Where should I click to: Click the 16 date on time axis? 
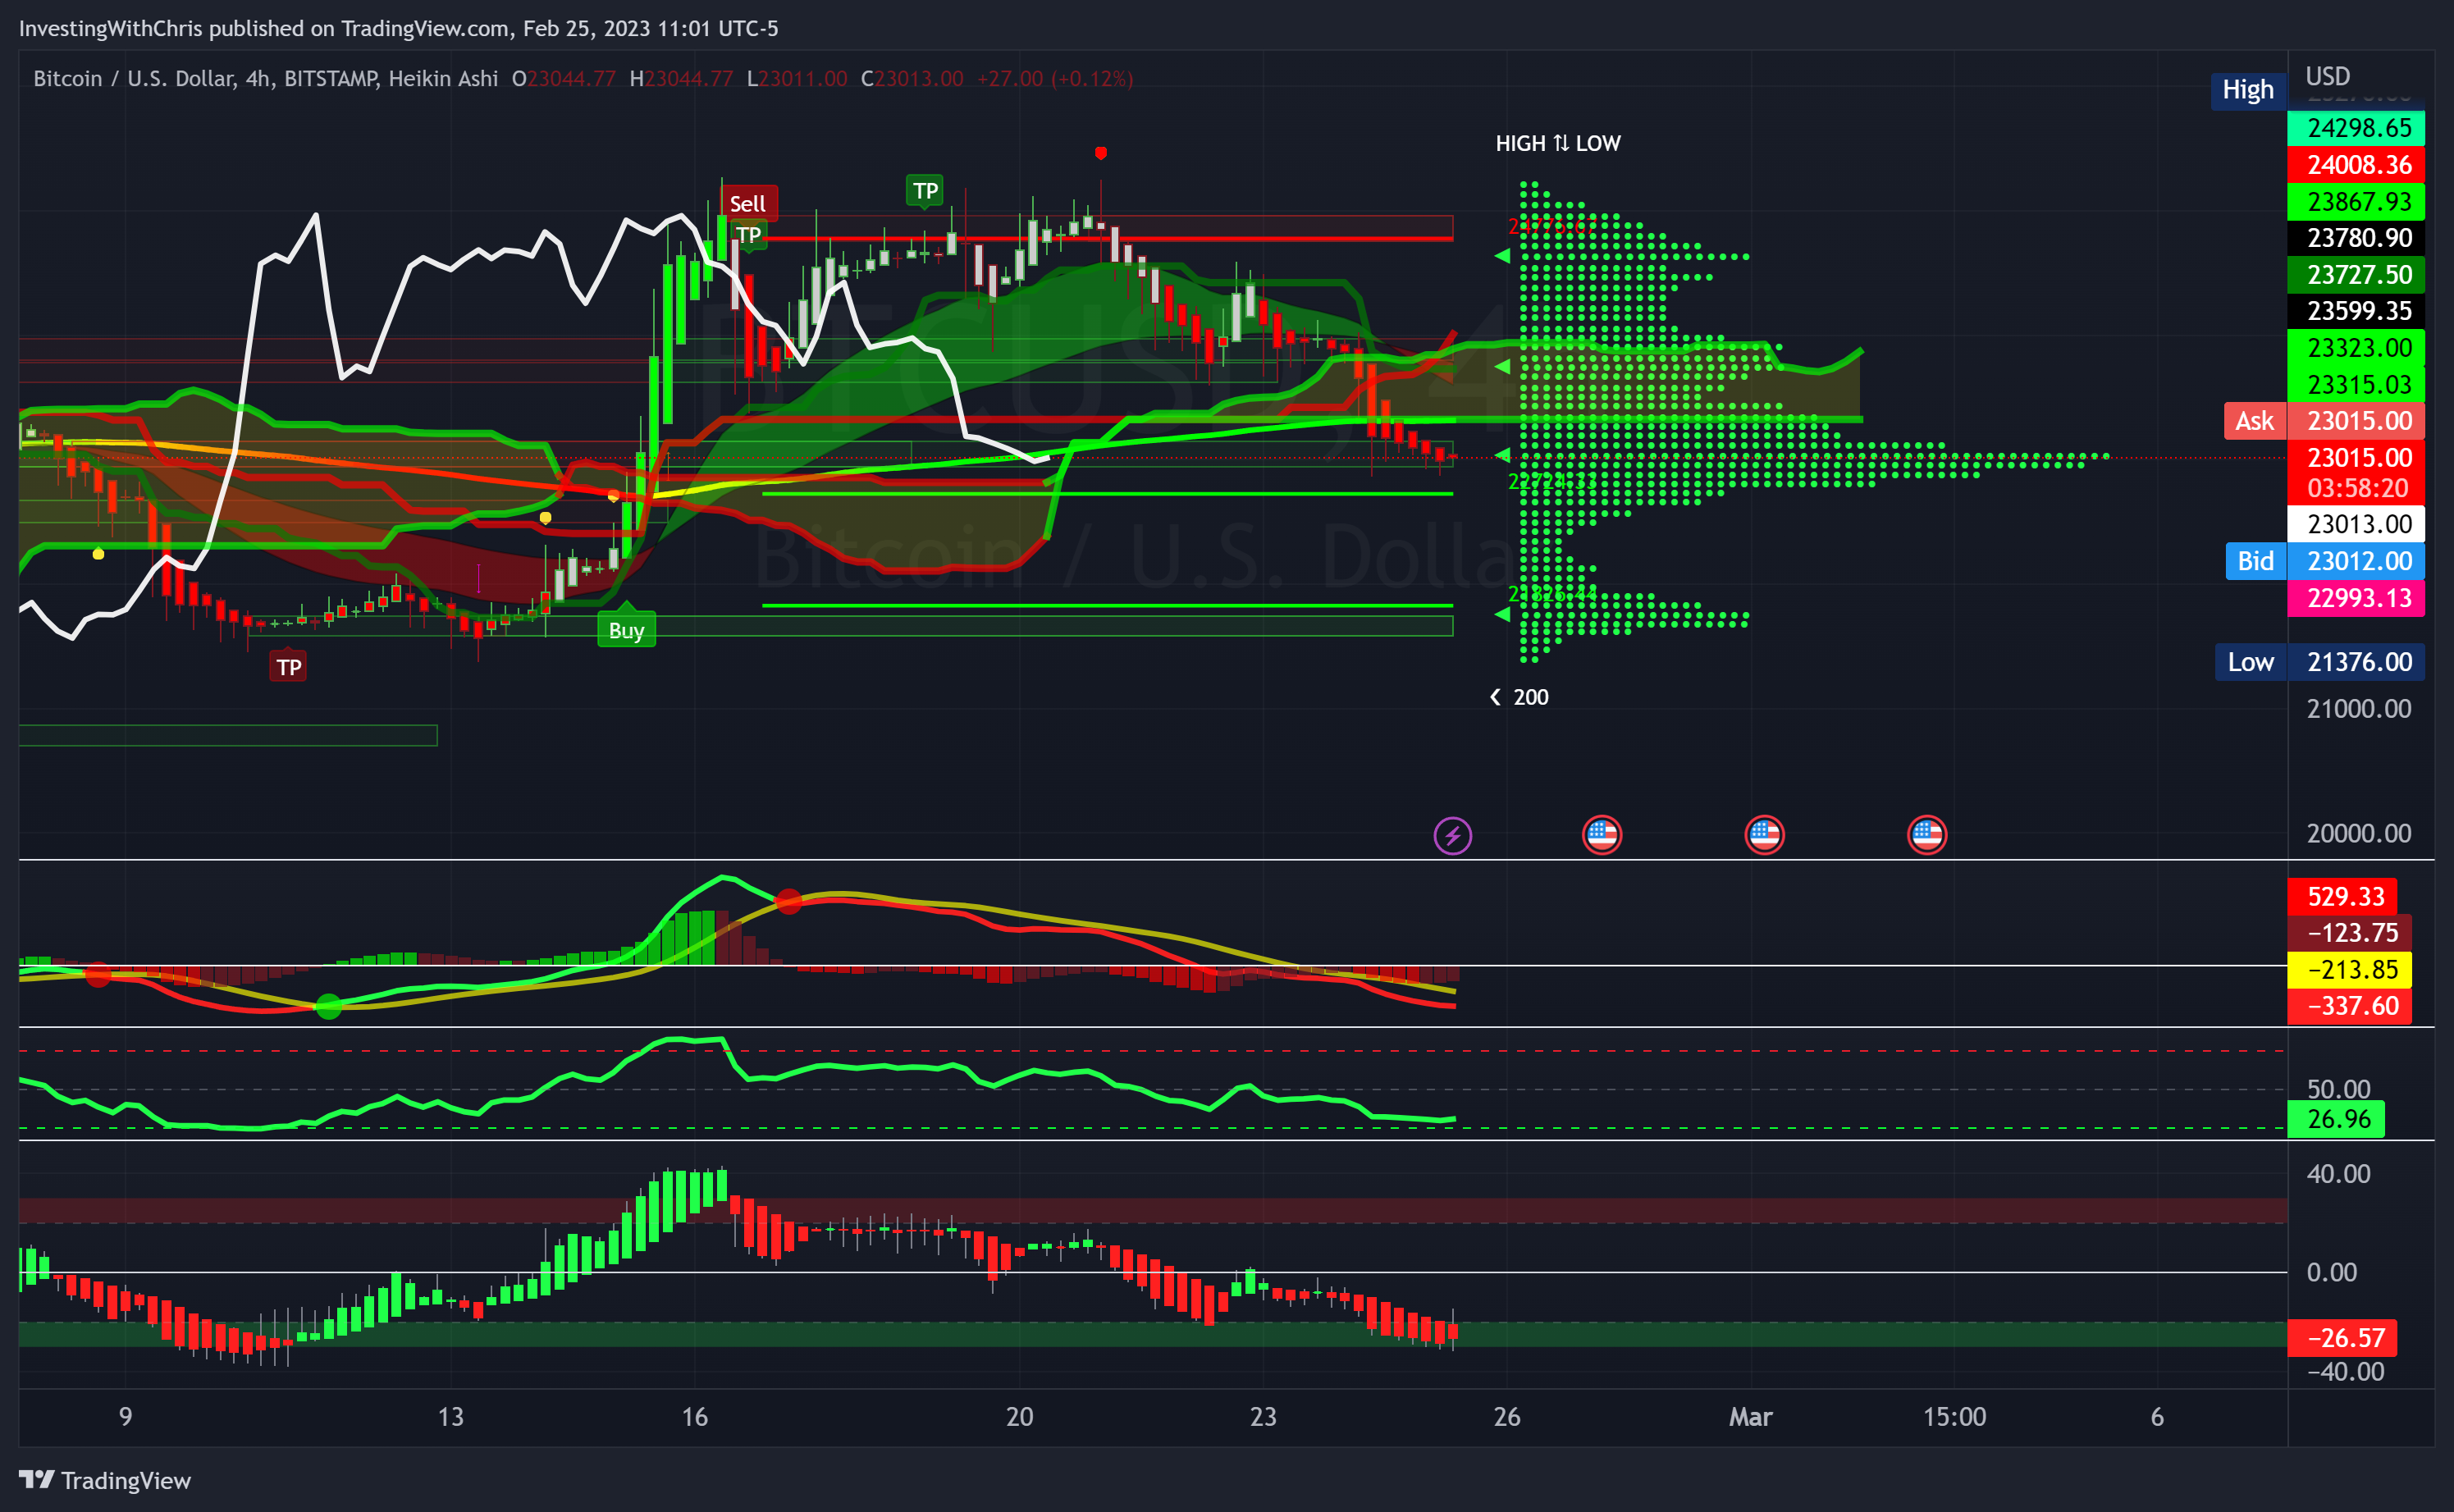coord(694,1417)
